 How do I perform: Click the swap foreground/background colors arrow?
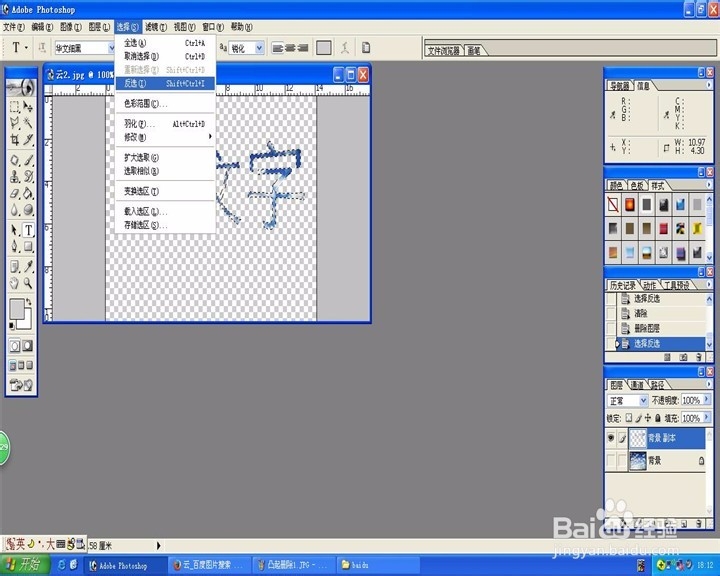(29, 302)
